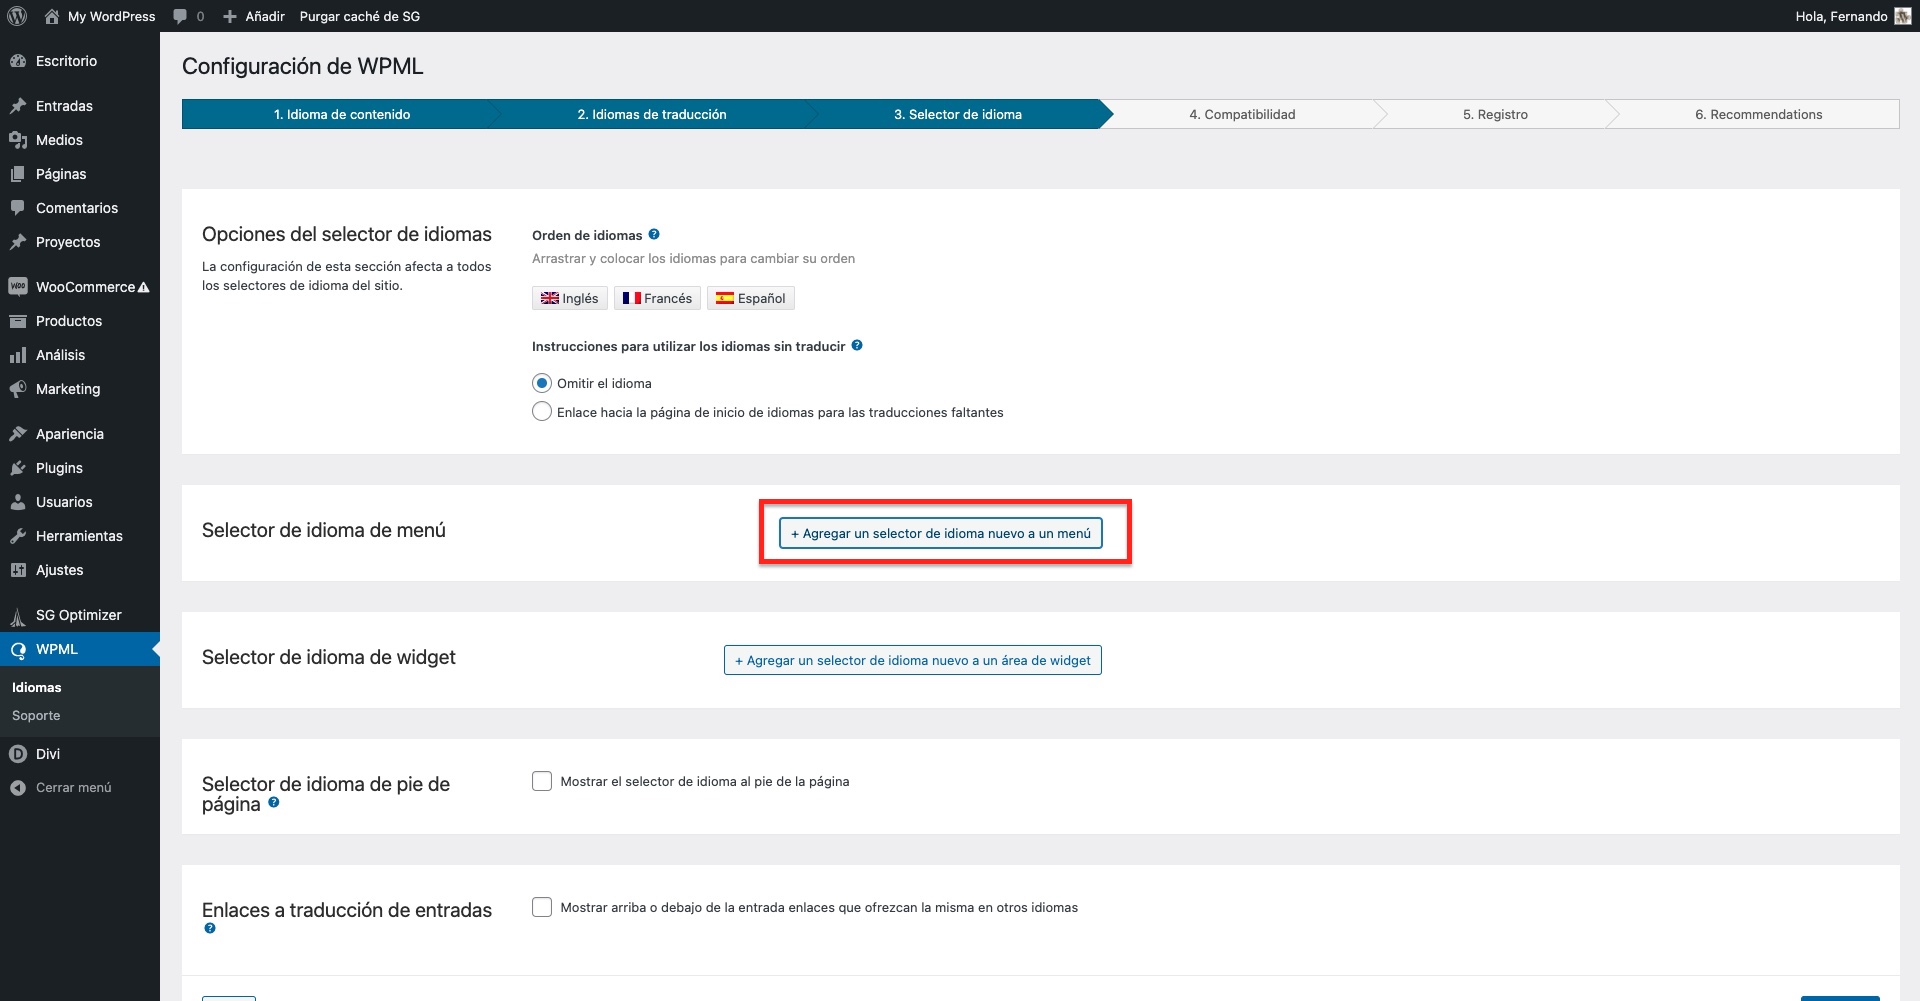1920x1001 pixels.
Task: Click the Francés language order chip
Action: click(x=657, y=298)
